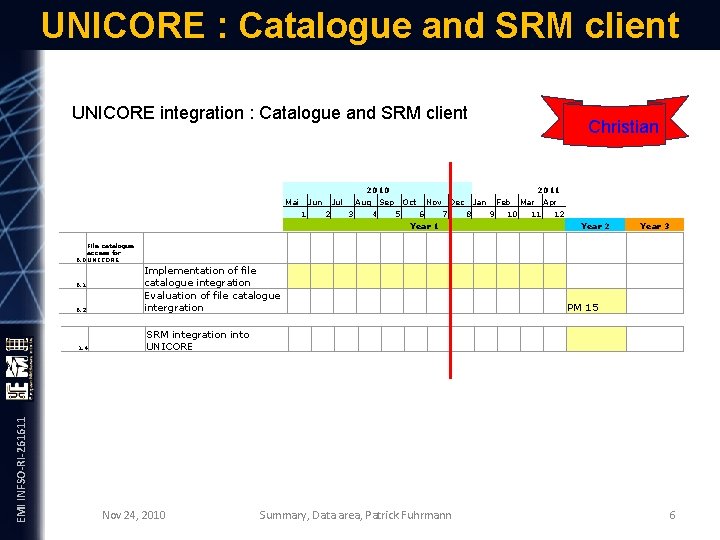The image size is (720, 540).
Task: Click the 'Jul' month header
Action: point(337,202)
